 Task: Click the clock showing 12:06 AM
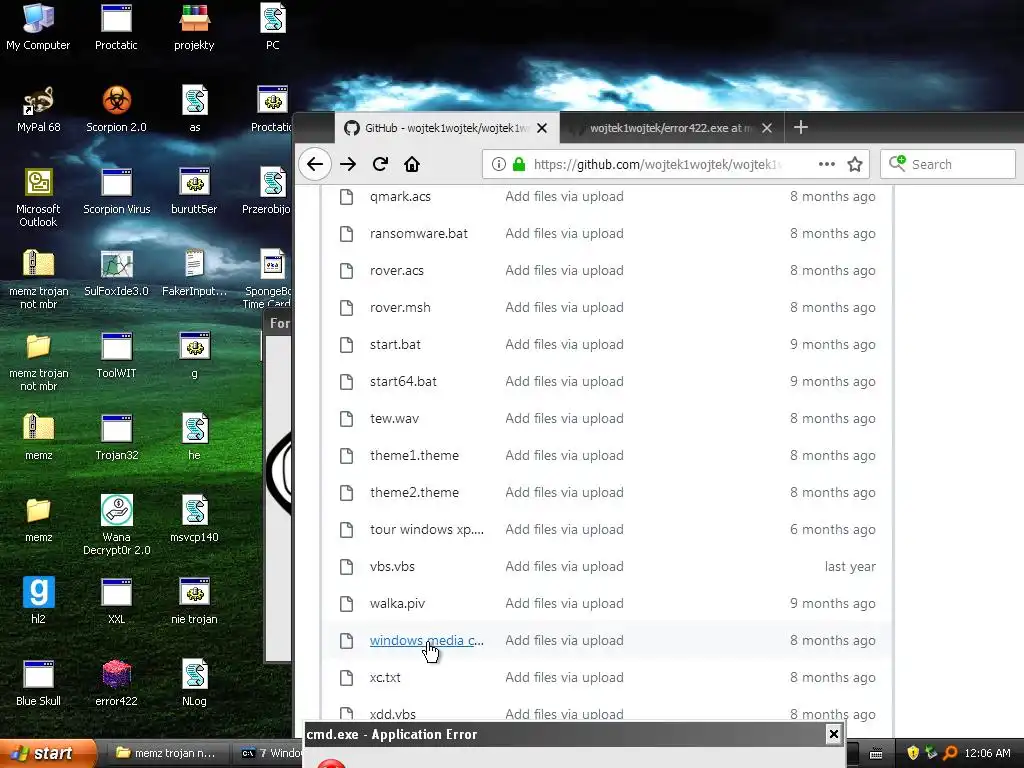point(987,753)
